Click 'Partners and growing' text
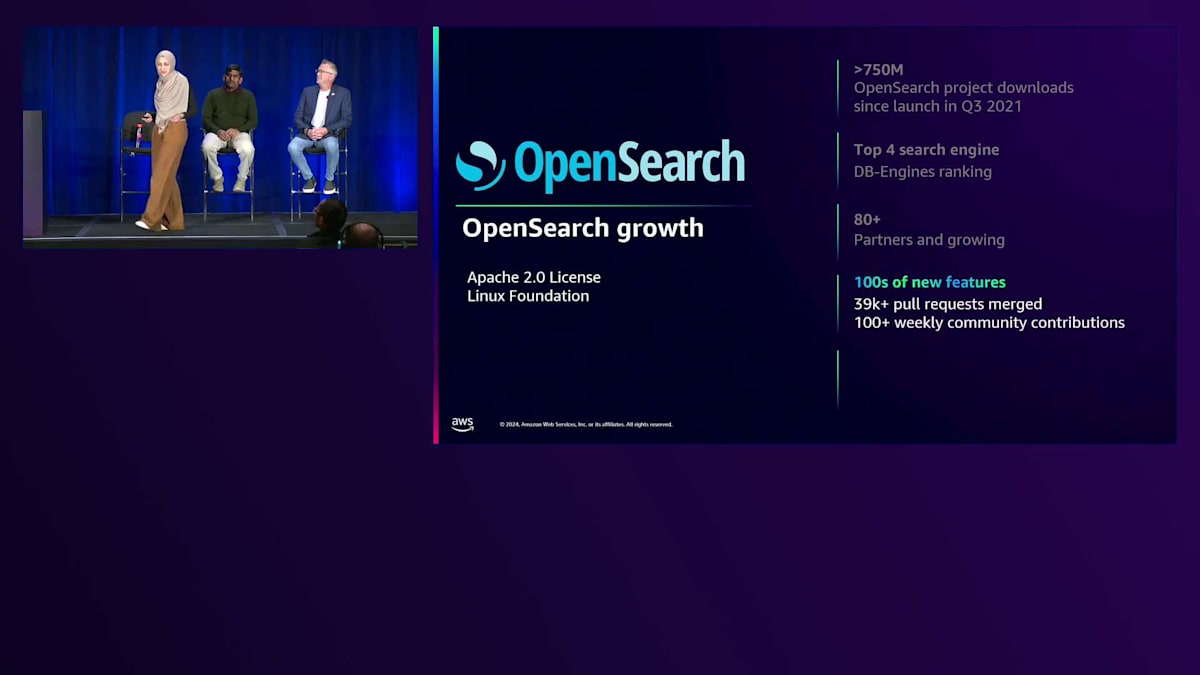The height and width of the screenshot is (675, 1200). coord(929,240)
